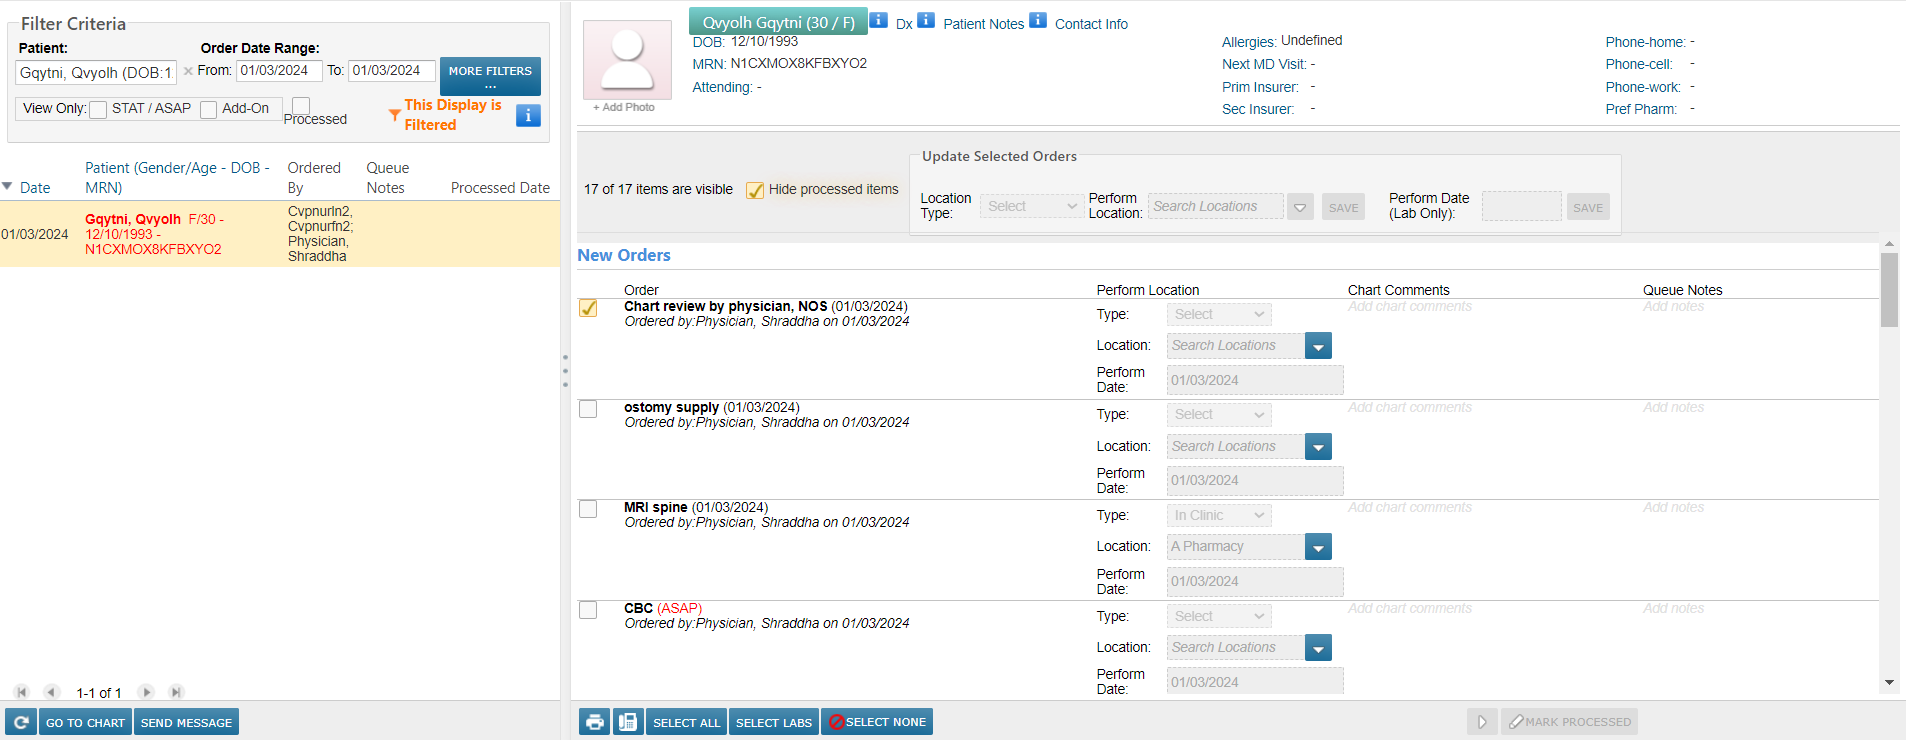Enable the STAT / ASAP checkbox
Screen dimensions: 1906x740
click(x=98, y=110)
